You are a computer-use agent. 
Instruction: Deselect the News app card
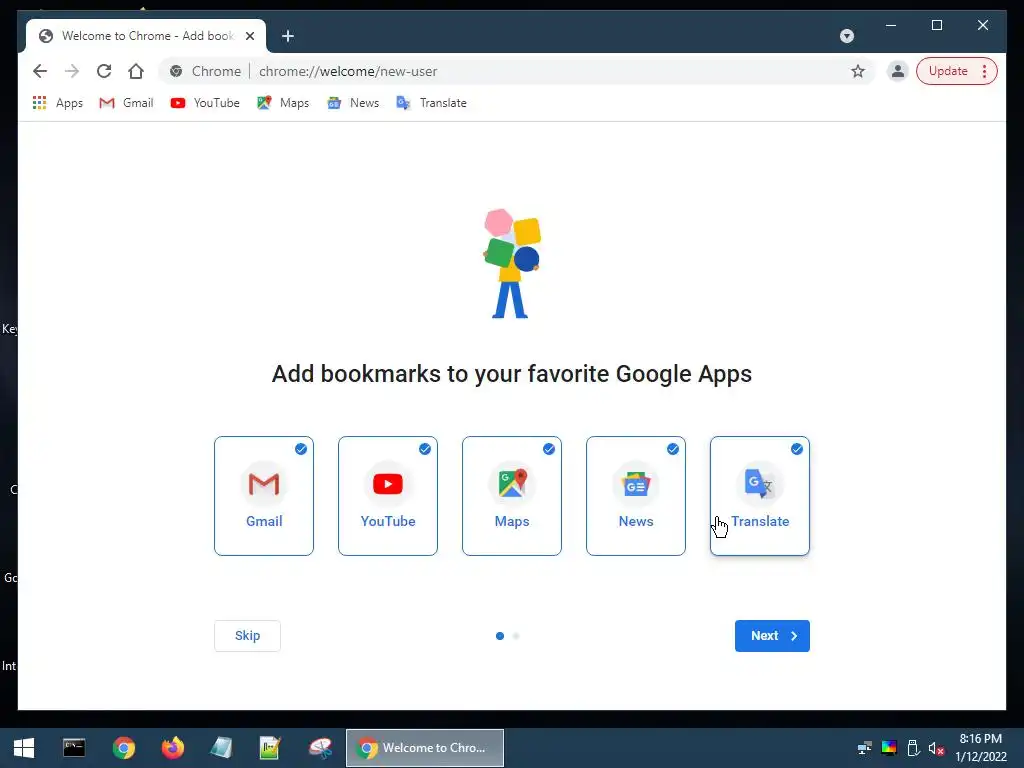636,496
